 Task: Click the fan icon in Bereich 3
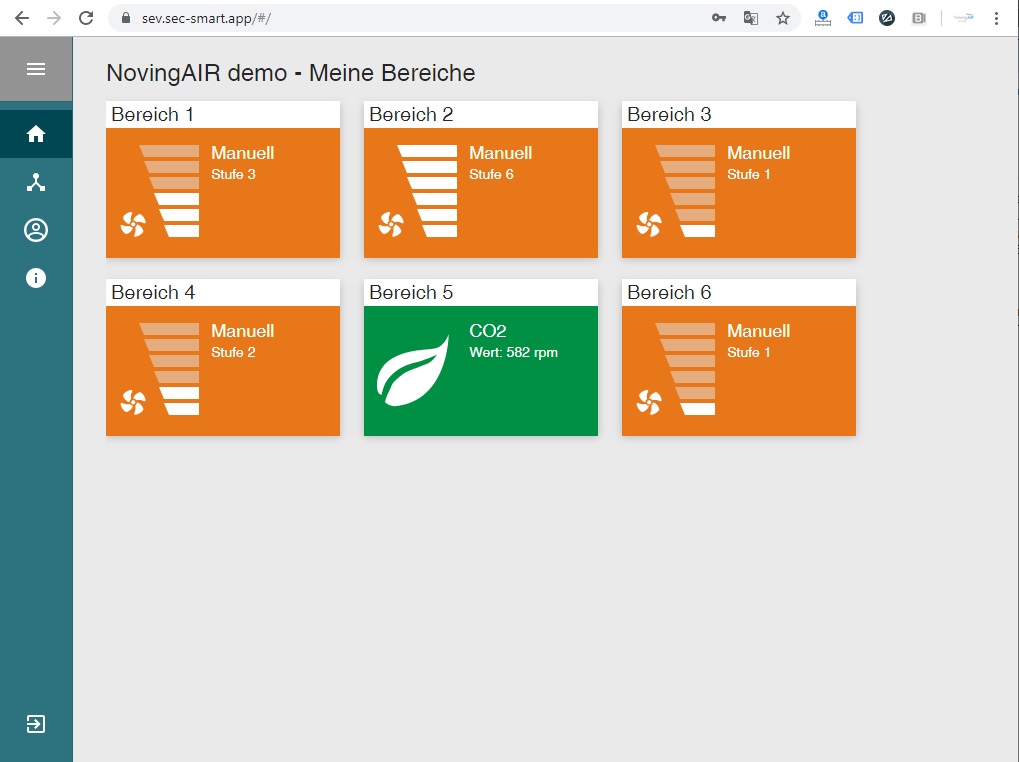[649, 225]
